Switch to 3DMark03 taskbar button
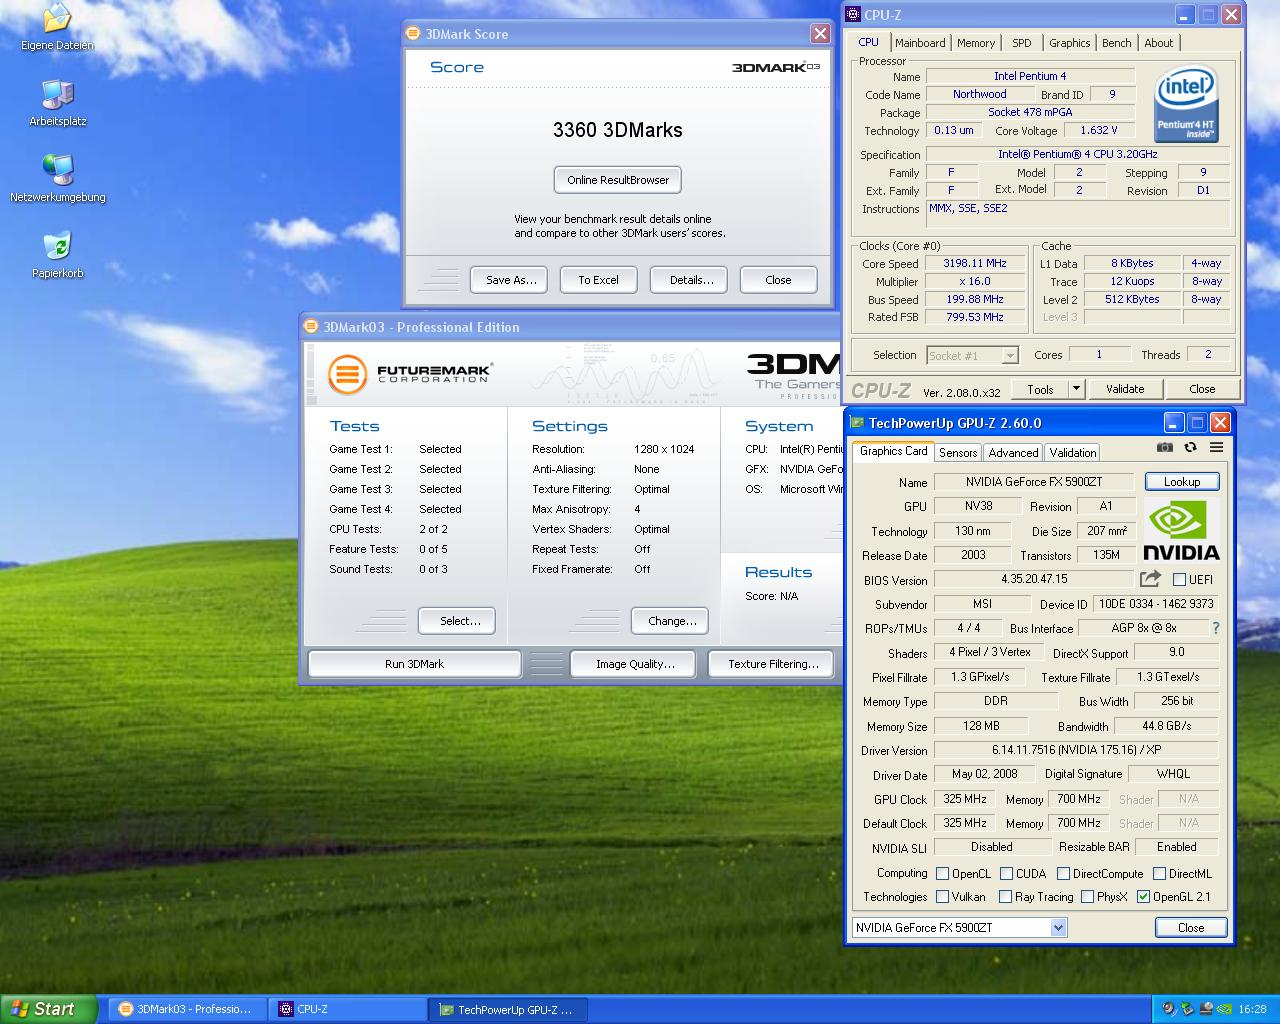1280x1024 pixels. (188, 1009)
